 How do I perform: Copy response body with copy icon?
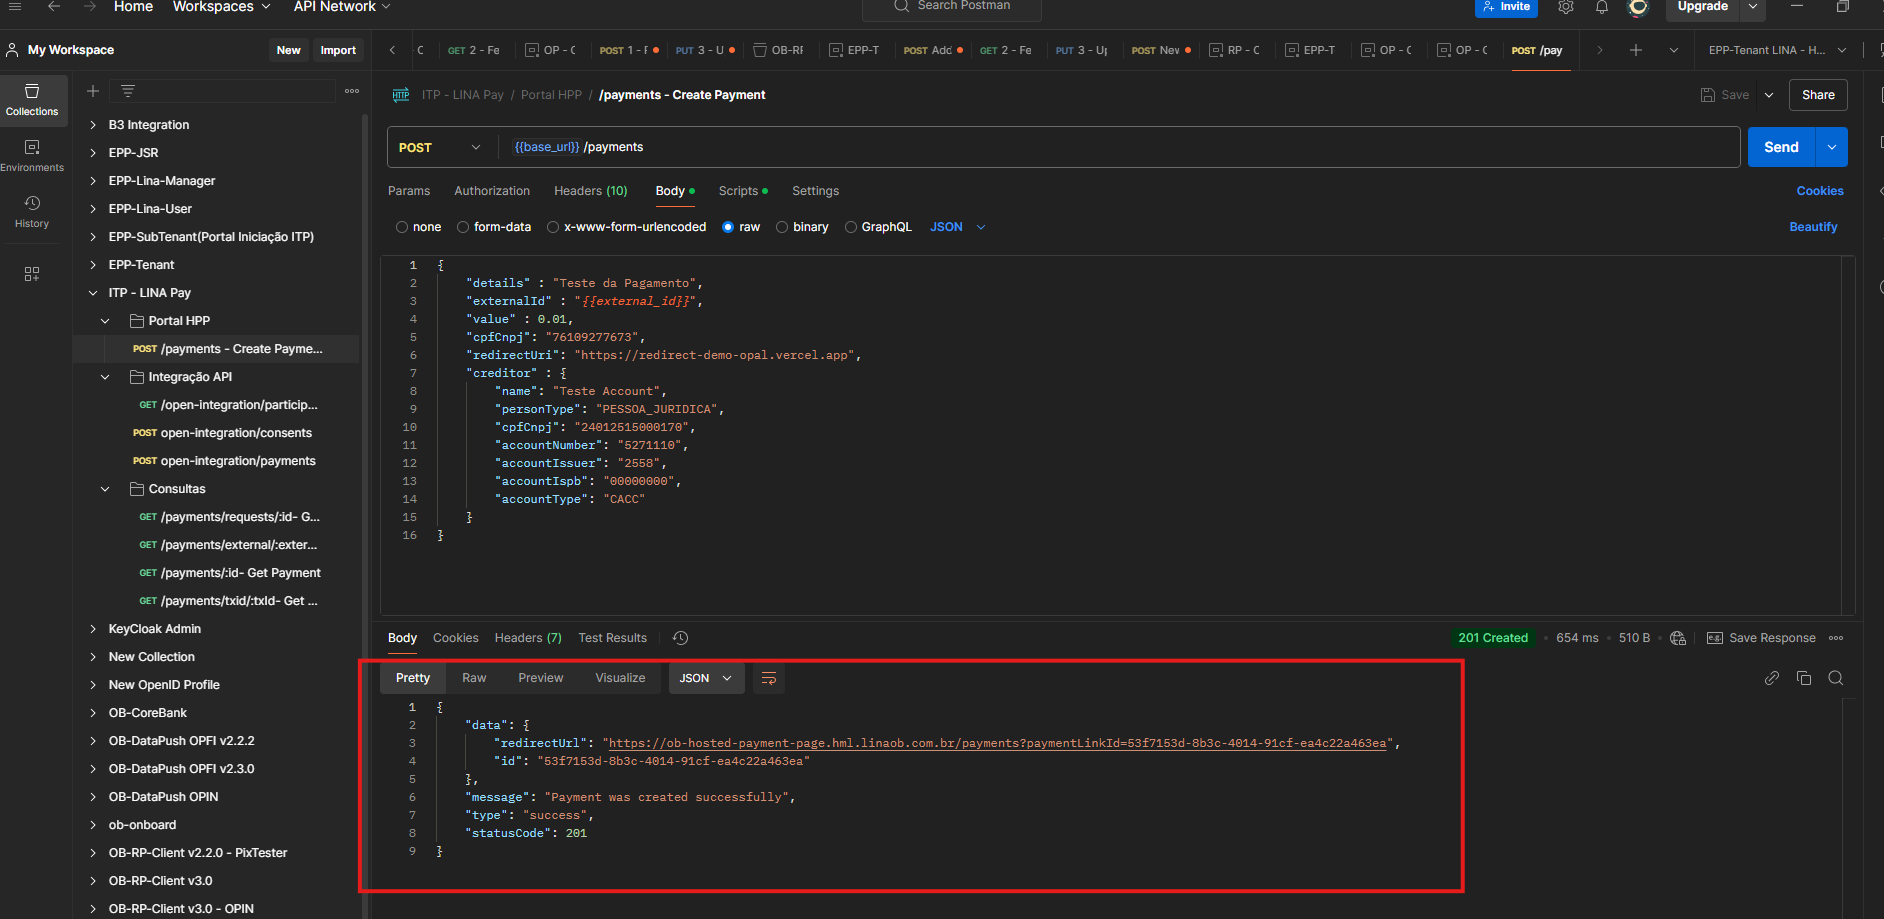tap(1804, 678)
